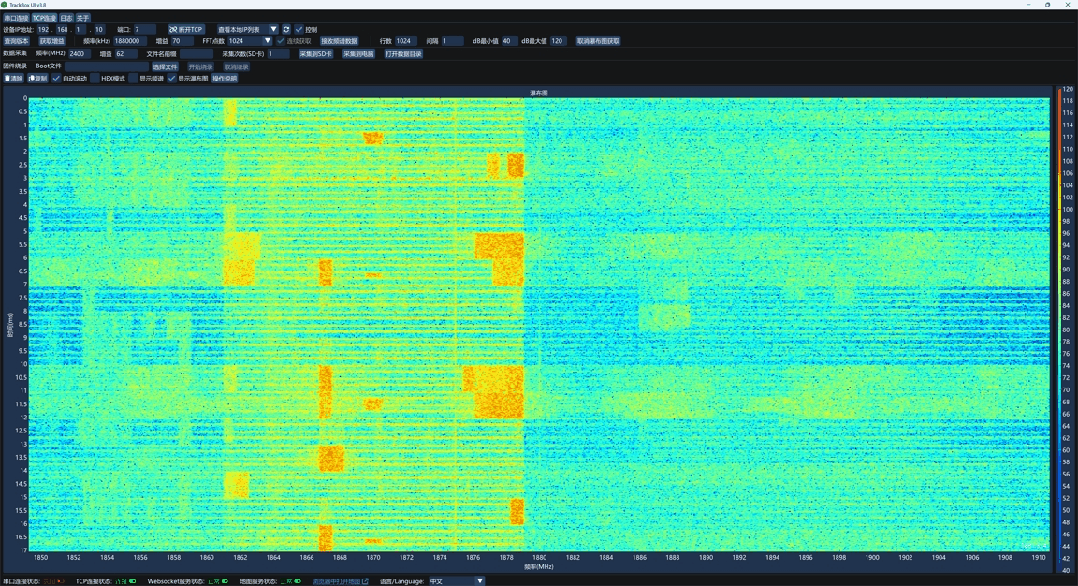The height and width of the screenshot is (586, 1078).
Task: Open the FFT points 1024 dropdown
Action: click(250, 41)
